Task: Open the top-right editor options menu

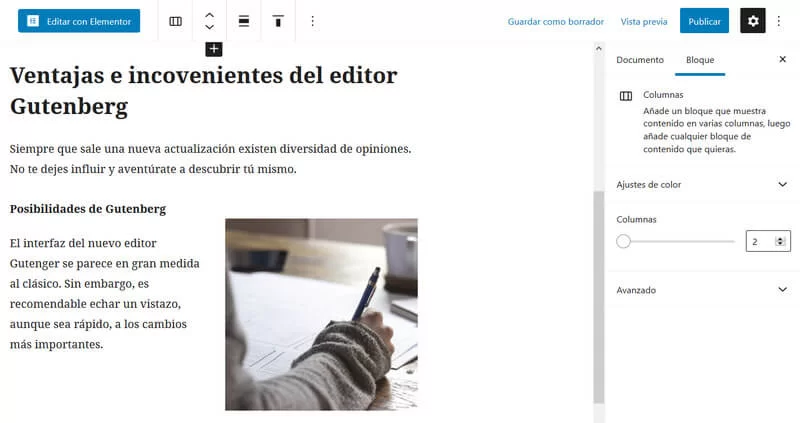Action: (779, 21)
